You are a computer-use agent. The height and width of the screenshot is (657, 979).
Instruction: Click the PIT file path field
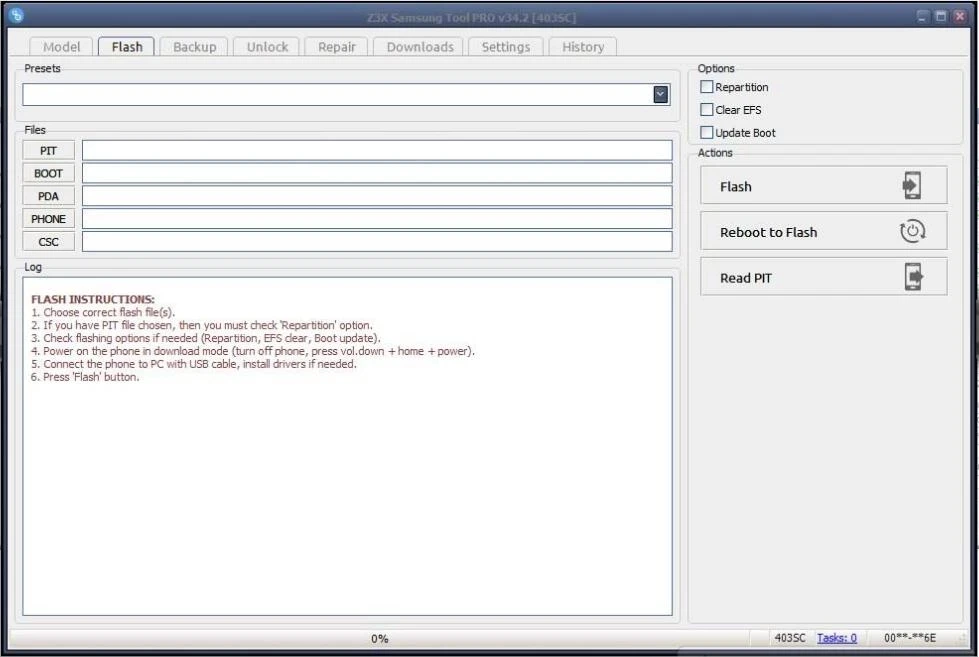coord(377,151)
